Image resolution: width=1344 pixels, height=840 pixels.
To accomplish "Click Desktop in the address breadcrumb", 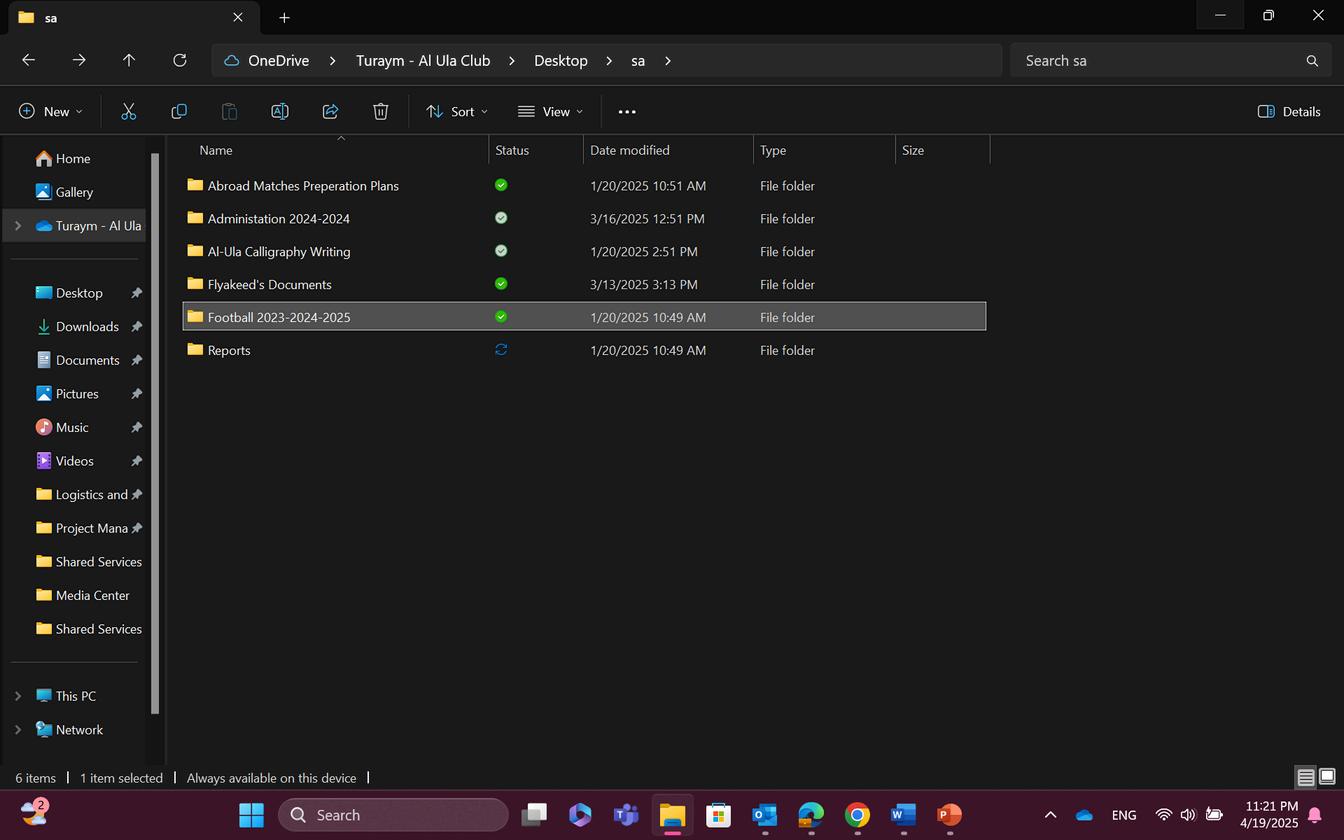I will pos(560,61).
